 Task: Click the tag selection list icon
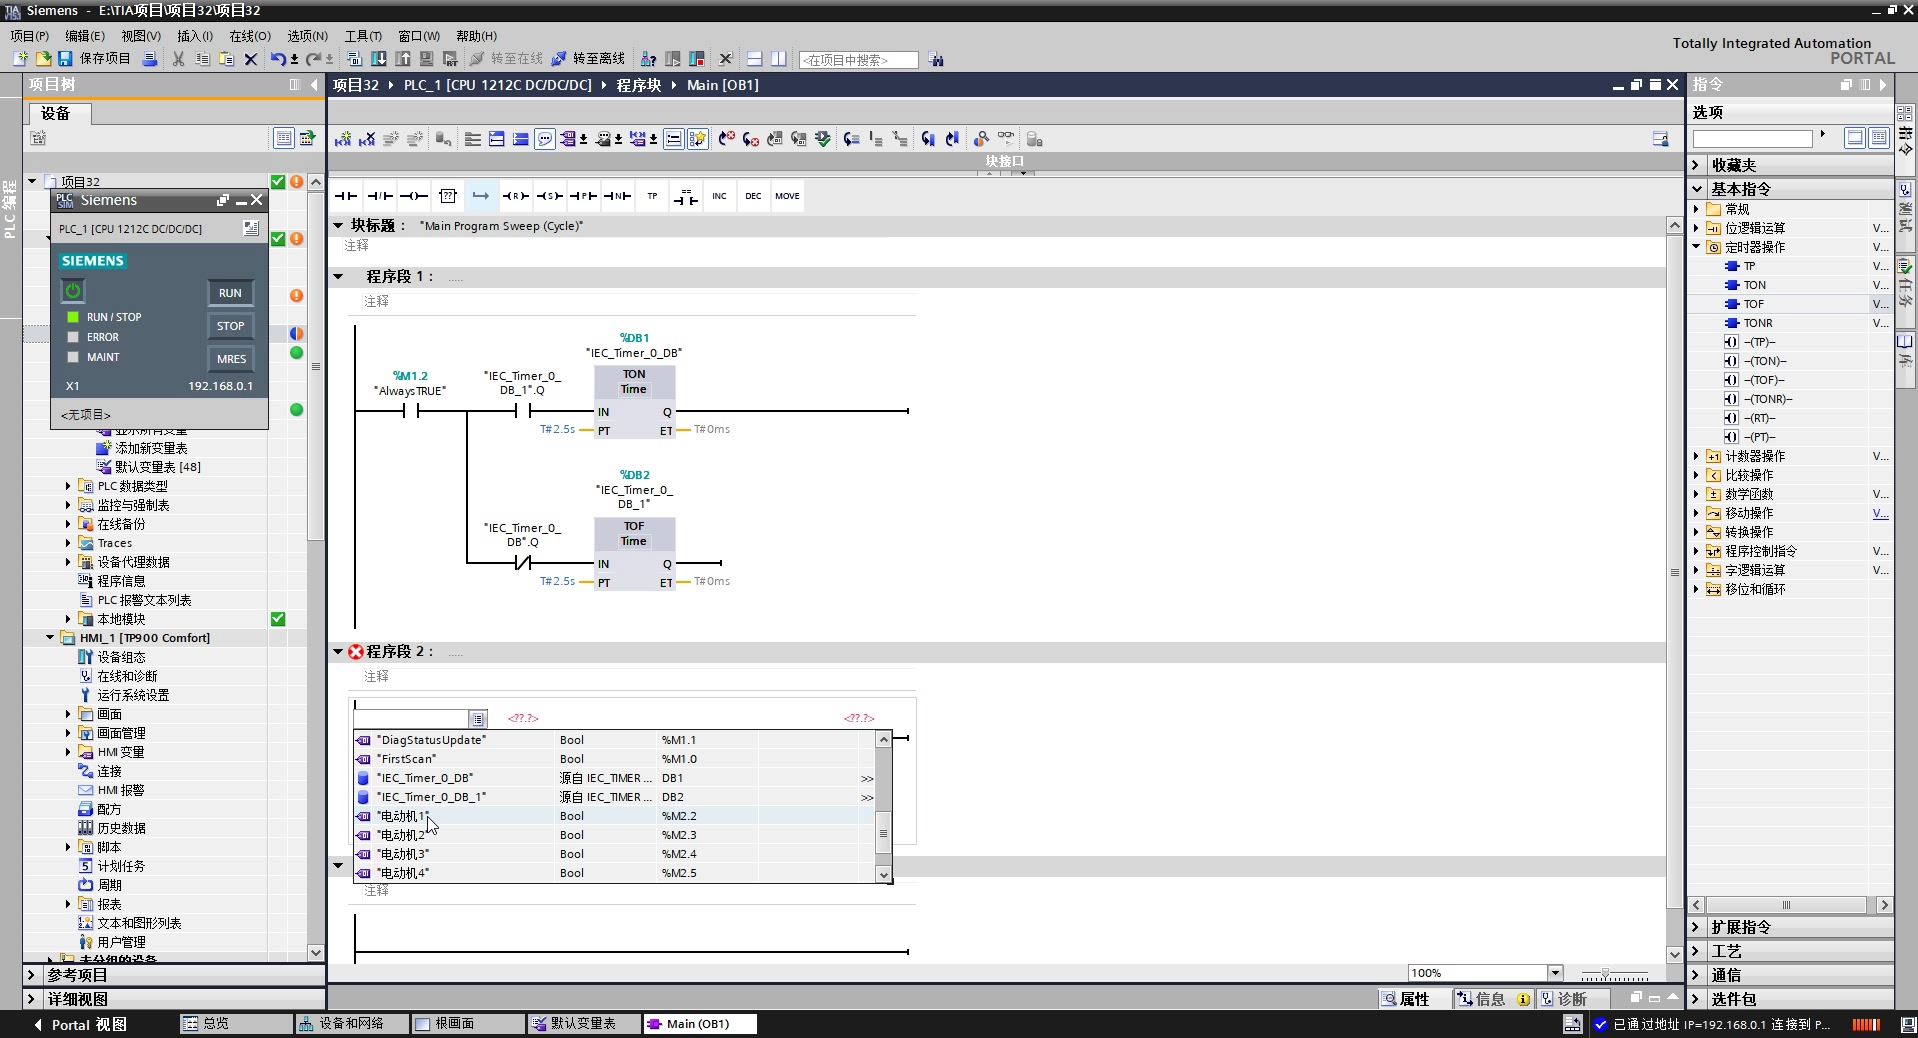(x=478, y=719)
